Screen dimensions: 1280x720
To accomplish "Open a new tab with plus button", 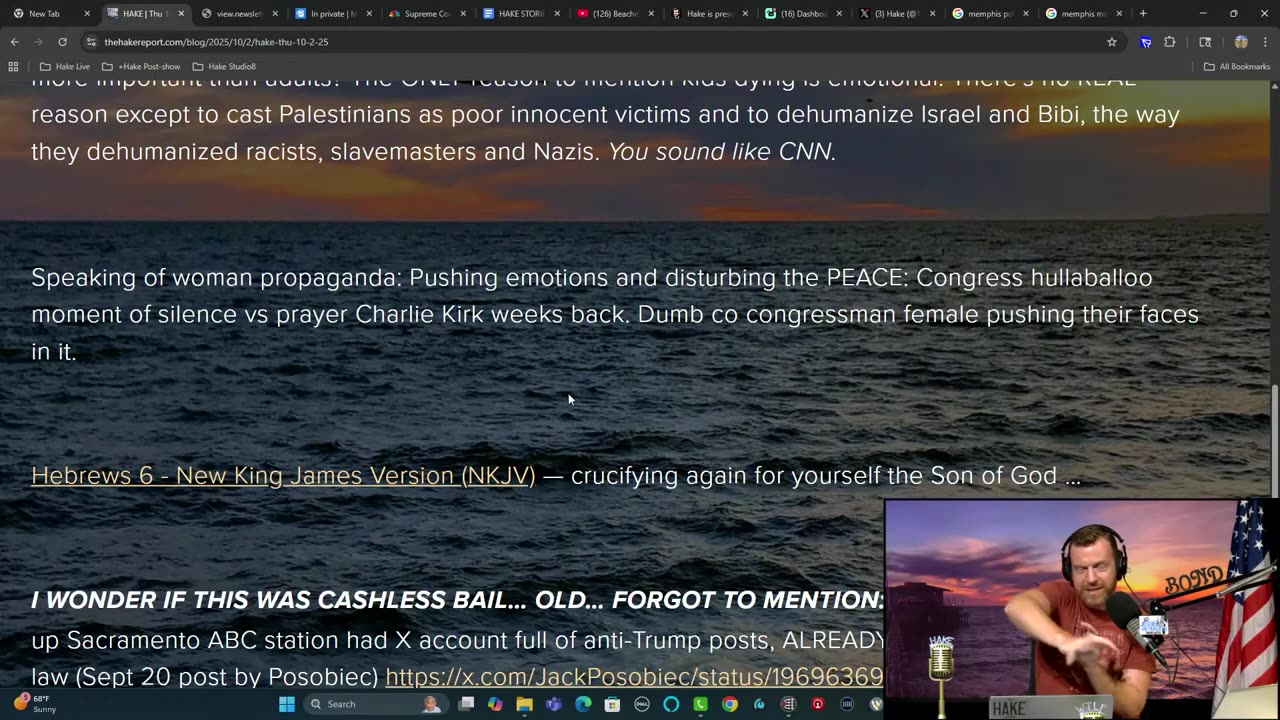I will point(1143,14).
